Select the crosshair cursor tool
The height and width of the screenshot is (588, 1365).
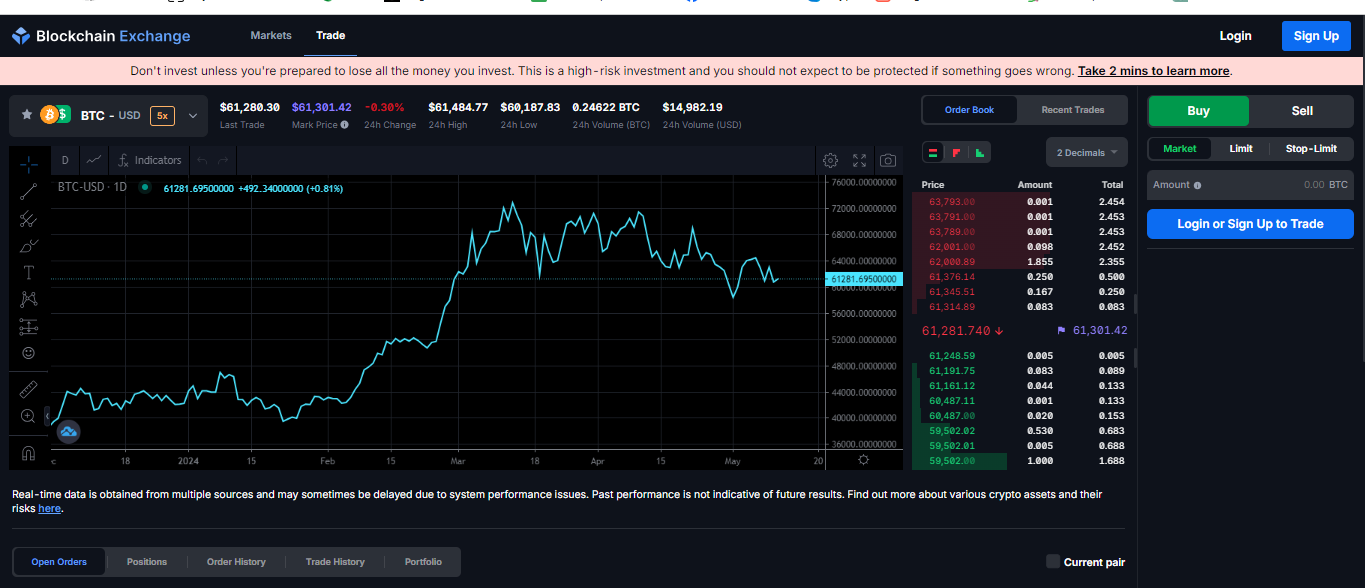coord(28,165)
